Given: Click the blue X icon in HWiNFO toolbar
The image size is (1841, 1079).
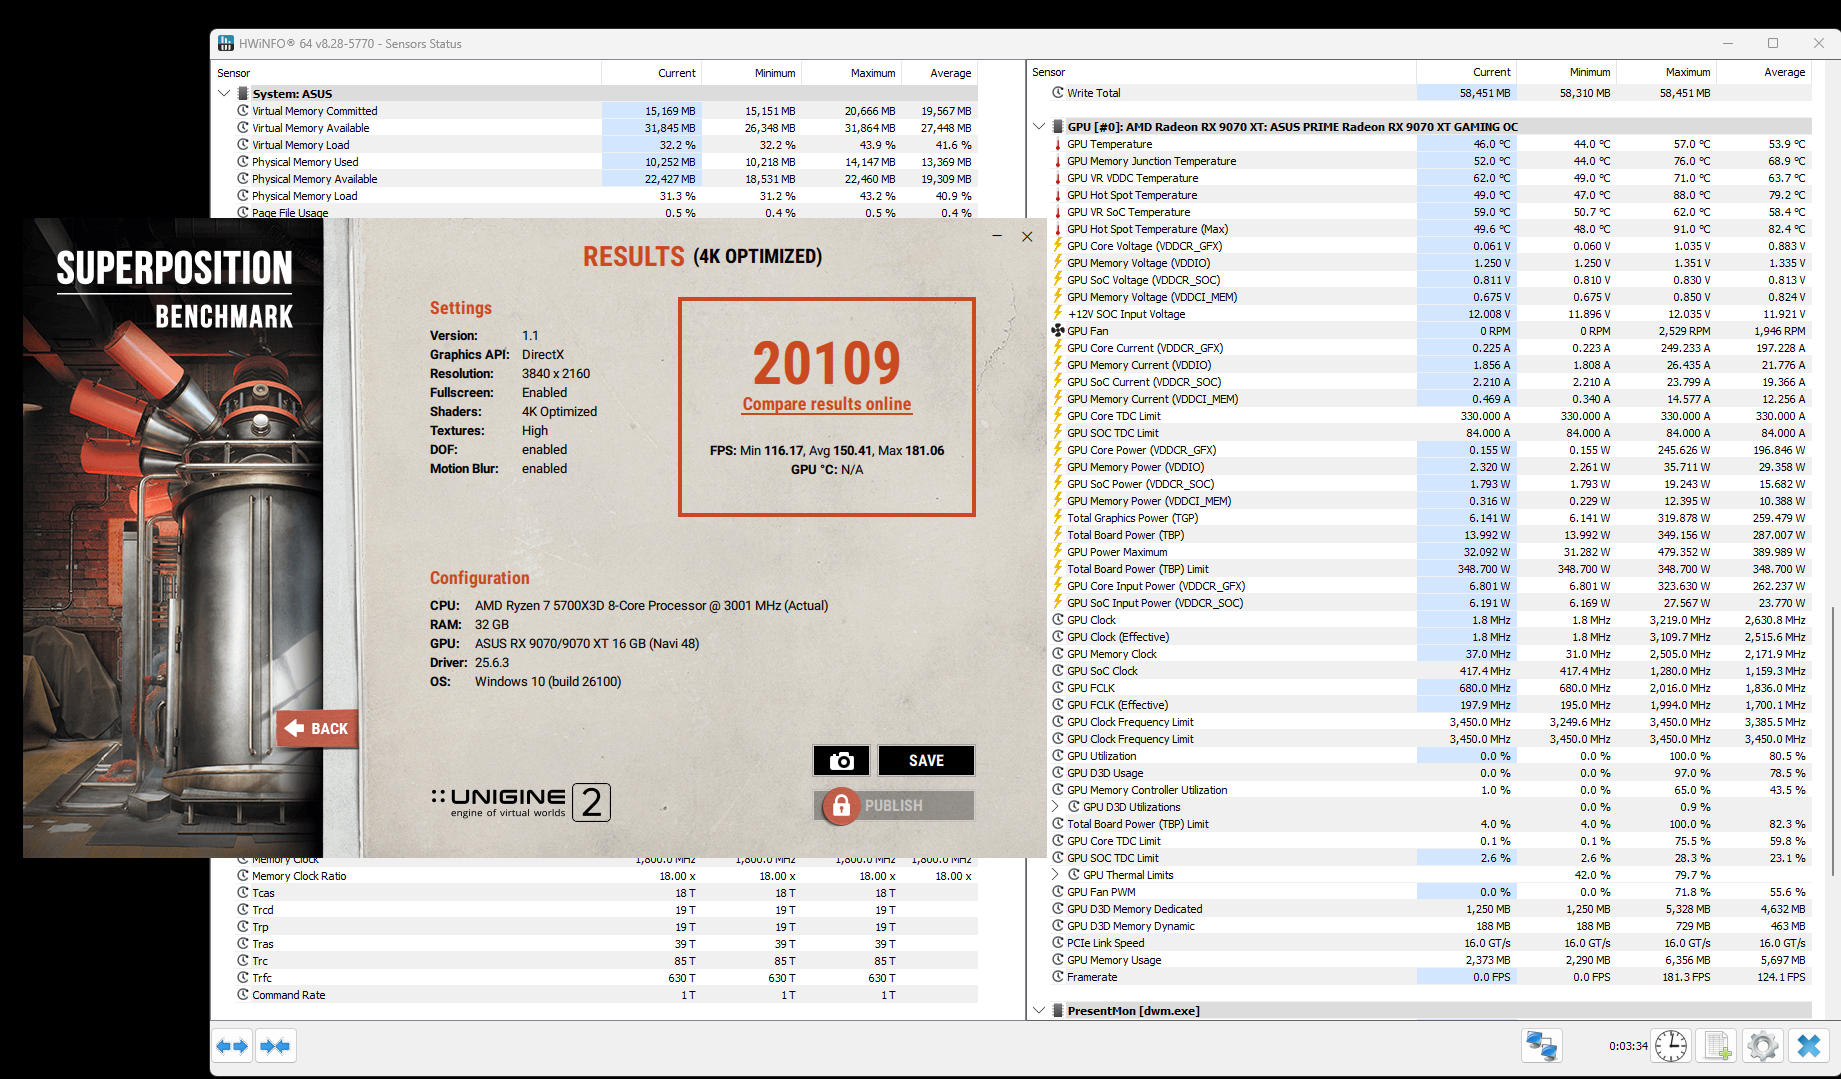Looking at the screenshot, I should [1809, 1046].
